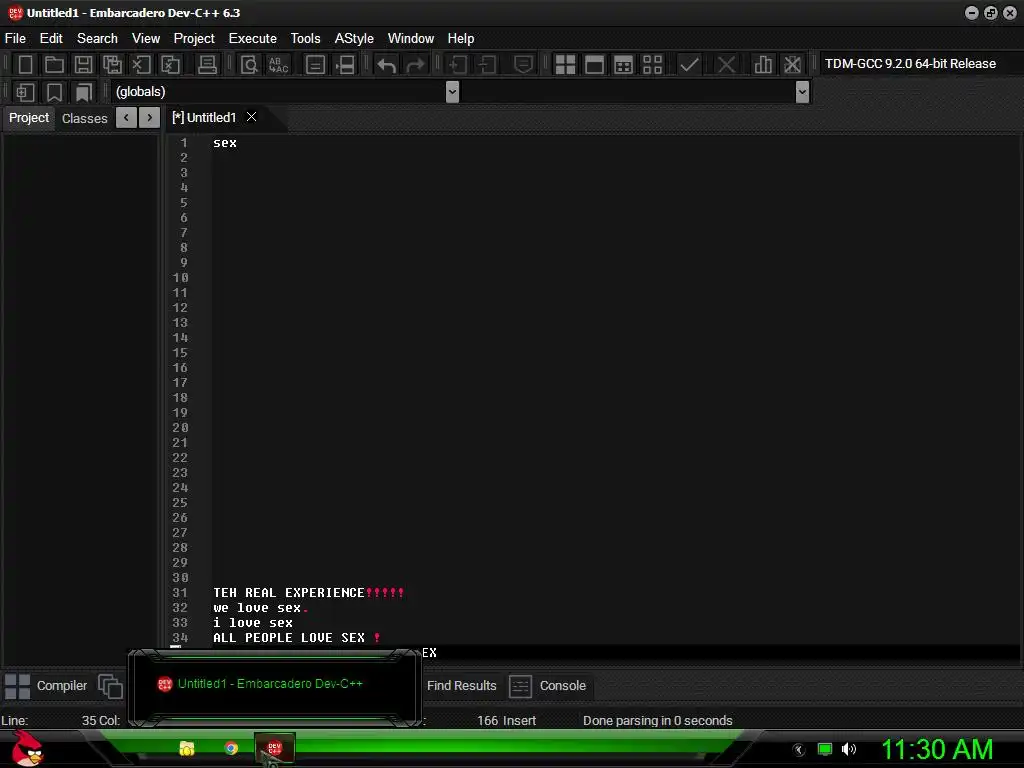1024x768 pixels.
Task: Open the Tools menu
Action: [x=306, y=39]
